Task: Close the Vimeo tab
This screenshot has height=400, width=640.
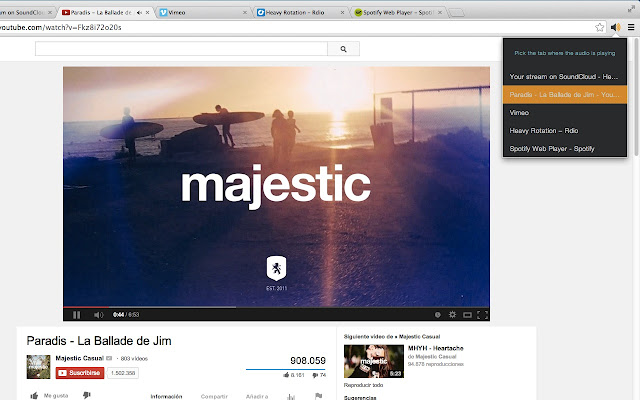Action: coord(244,13)
